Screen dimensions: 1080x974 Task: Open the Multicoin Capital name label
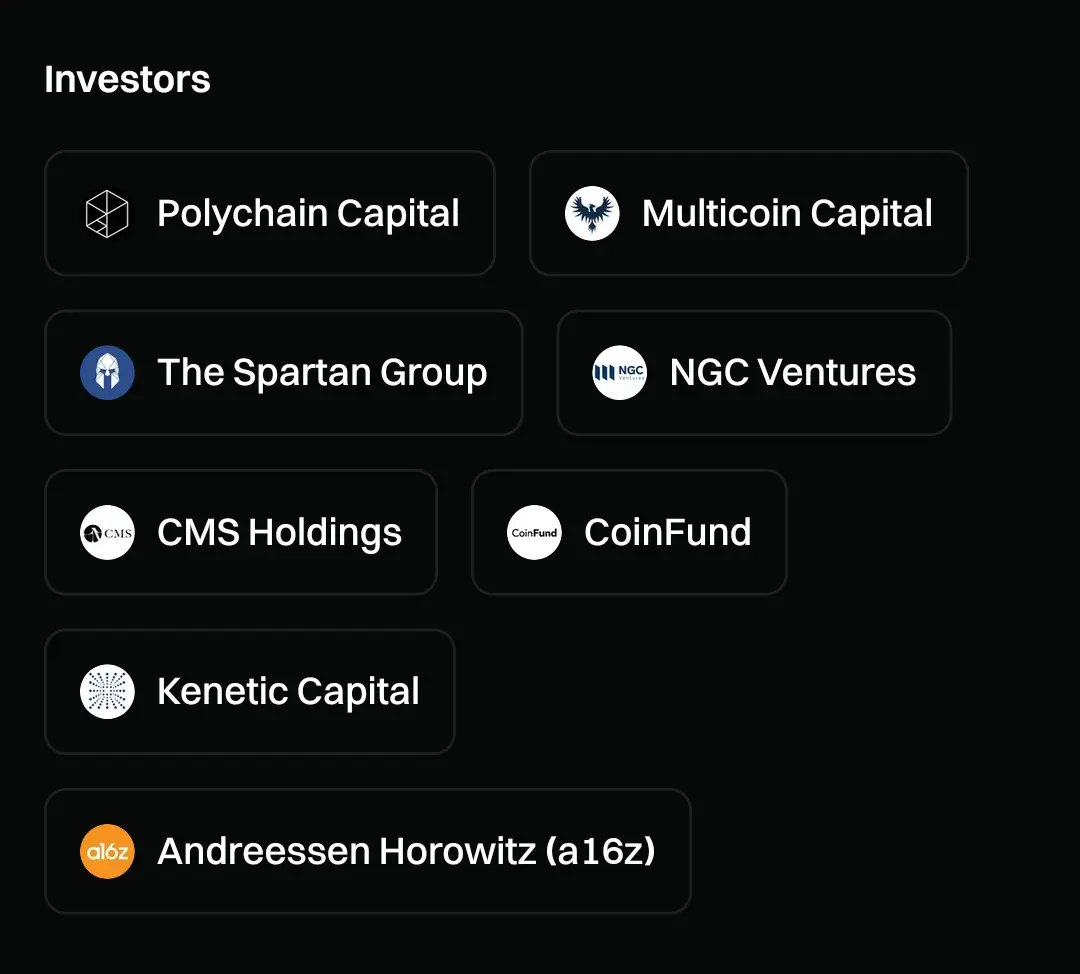[x=787, y=214]
